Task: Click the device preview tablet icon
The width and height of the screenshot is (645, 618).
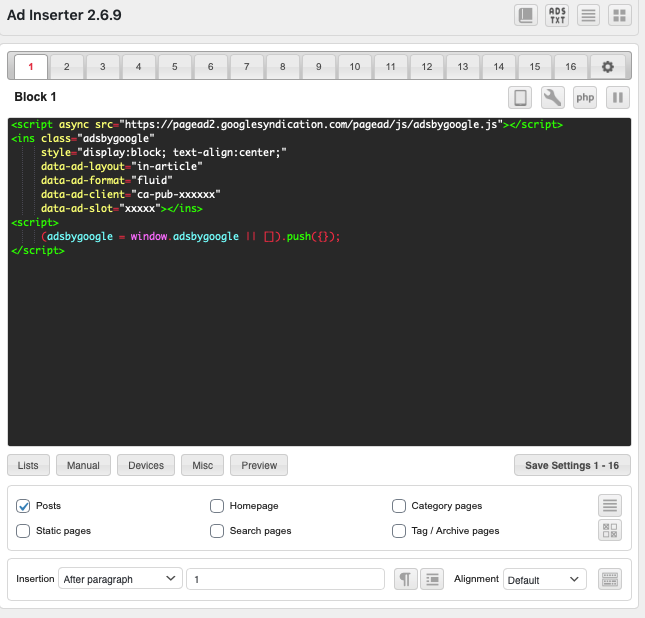Action: [x=520, y=98]
